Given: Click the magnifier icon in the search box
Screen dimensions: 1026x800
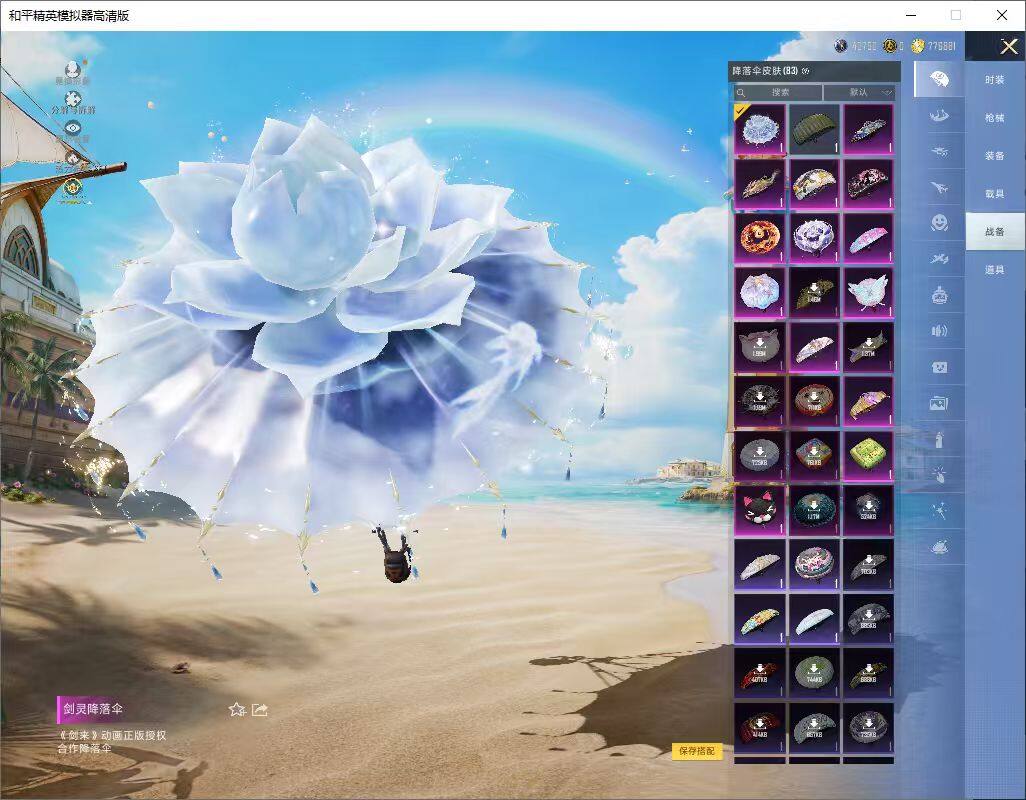Looking at the screenshot, I should click(741, 93).
